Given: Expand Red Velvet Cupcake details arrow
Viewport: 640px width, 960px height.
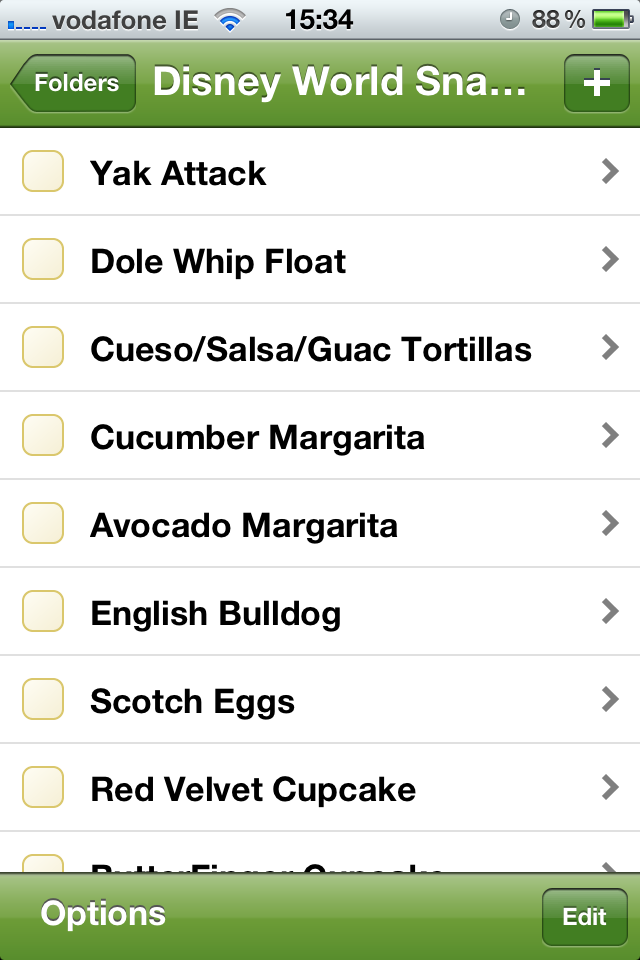Looking at the screenshot, I should 610,788.
